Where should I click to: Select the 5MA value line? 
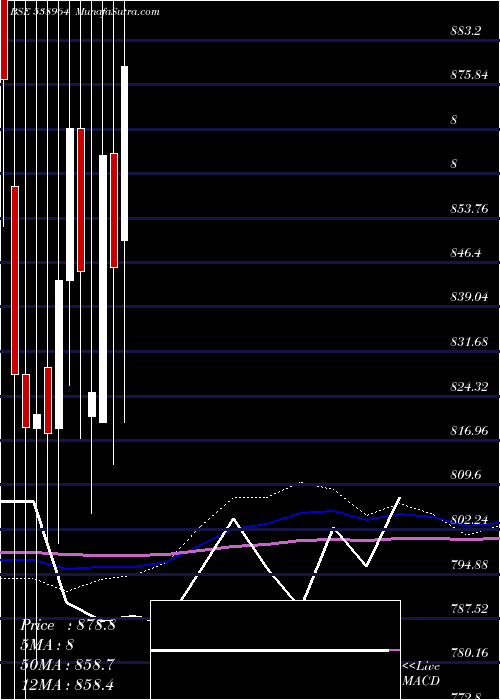(x=47, y=645)
